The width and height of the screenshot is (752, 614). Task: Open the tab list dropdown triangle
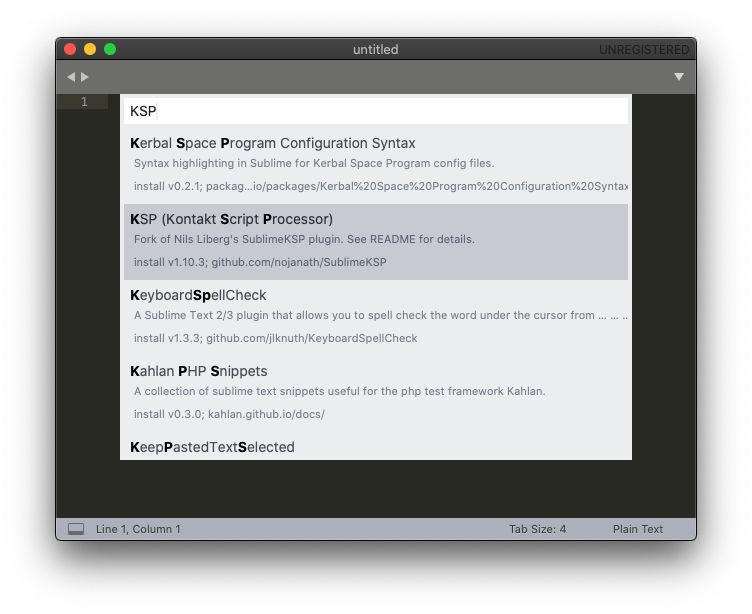pyautogui.click(x=679, y=77)
